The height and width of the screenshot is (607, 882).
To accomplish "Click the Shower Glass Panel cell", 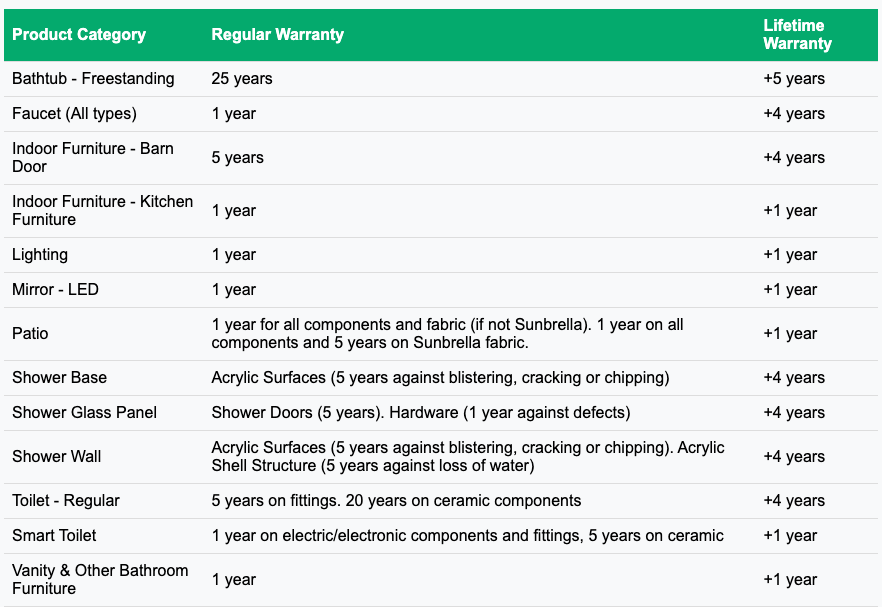I will point(84,413).
